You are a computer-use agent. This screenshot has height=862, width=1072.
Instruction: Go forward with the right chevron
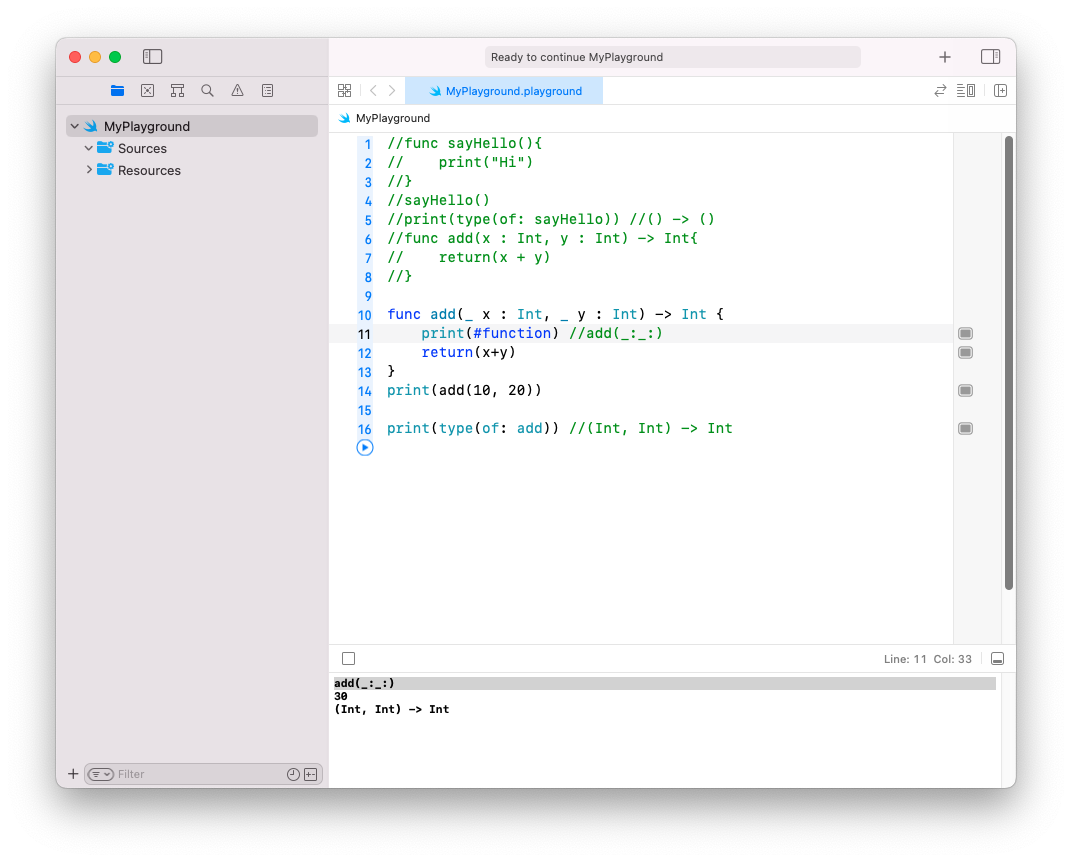392,90
